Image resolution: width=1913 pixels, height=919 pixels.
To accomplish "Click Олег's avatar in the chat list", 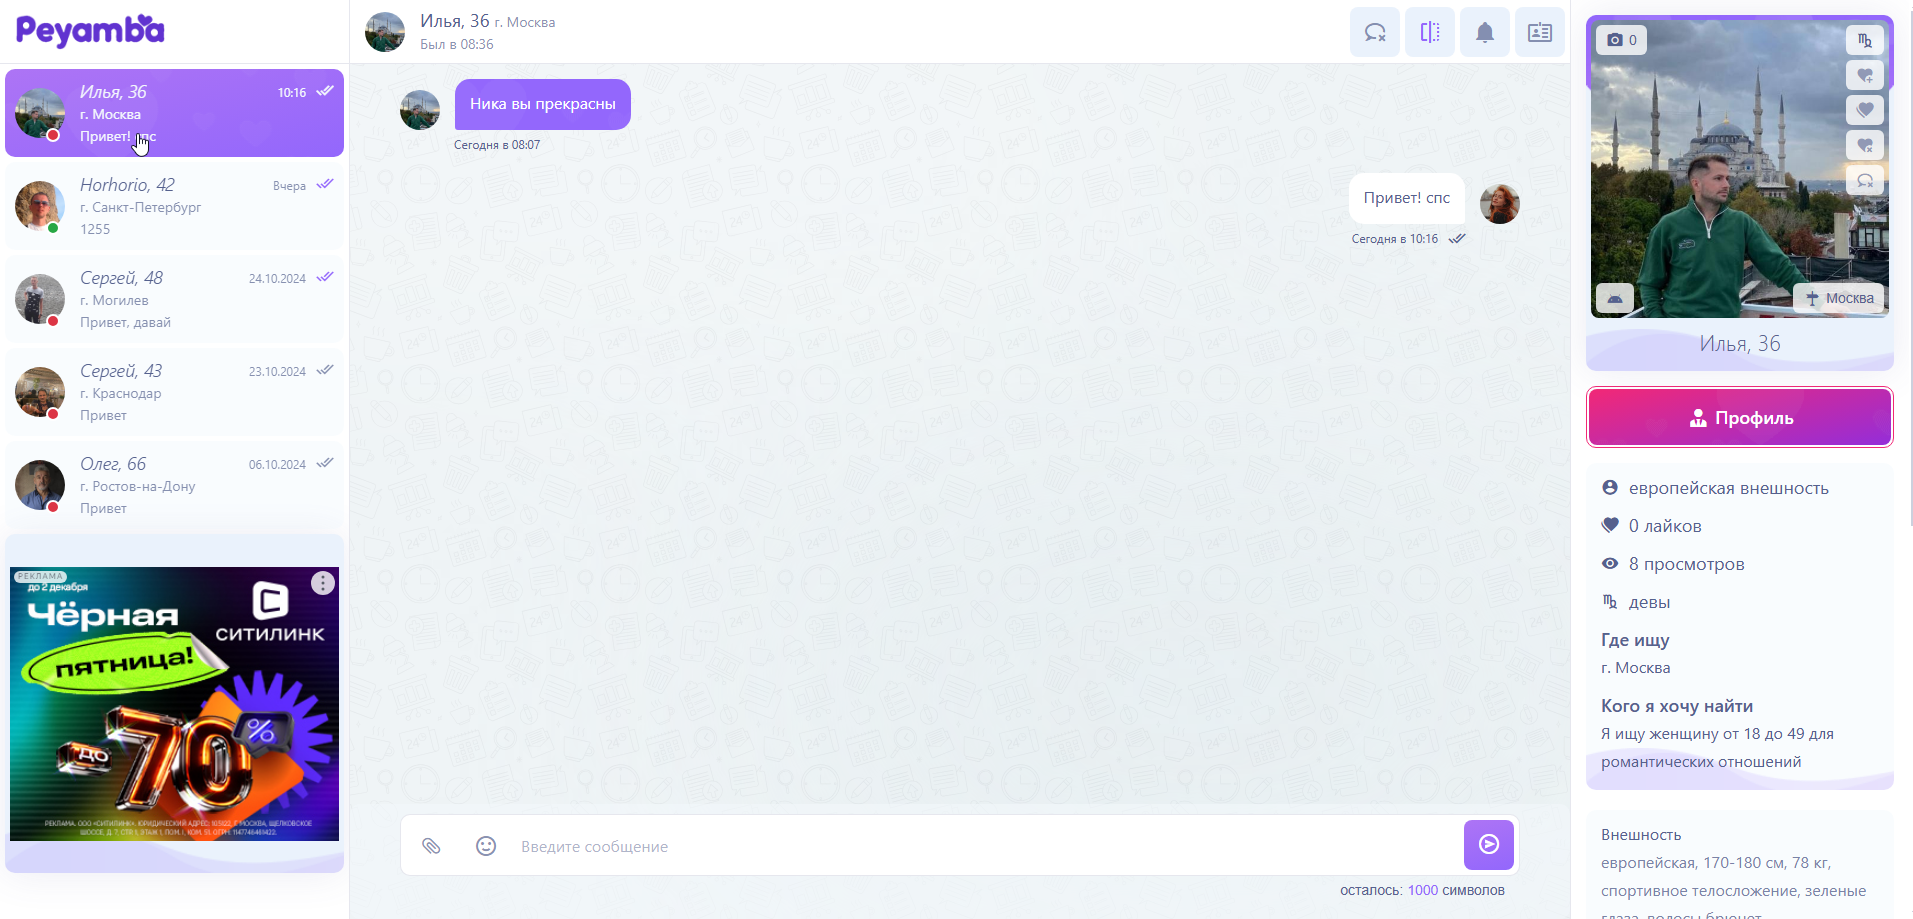I will coord(40,485).
